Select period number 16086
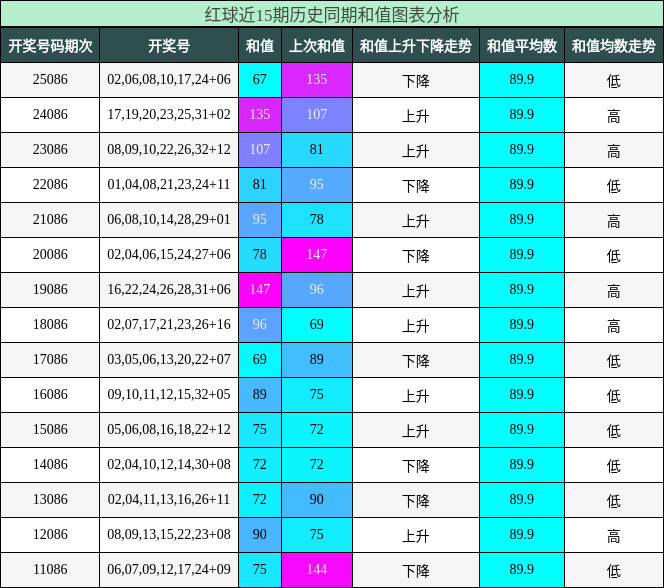 click(50, 395)
